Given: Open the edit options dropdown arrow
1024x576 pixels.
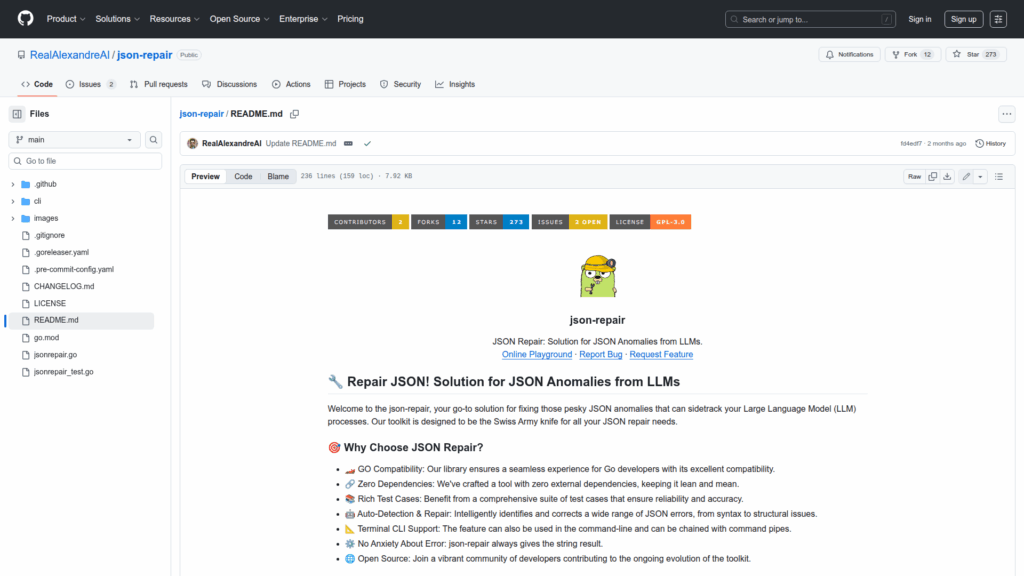Looking at the screenshot, I should [980, 176].
